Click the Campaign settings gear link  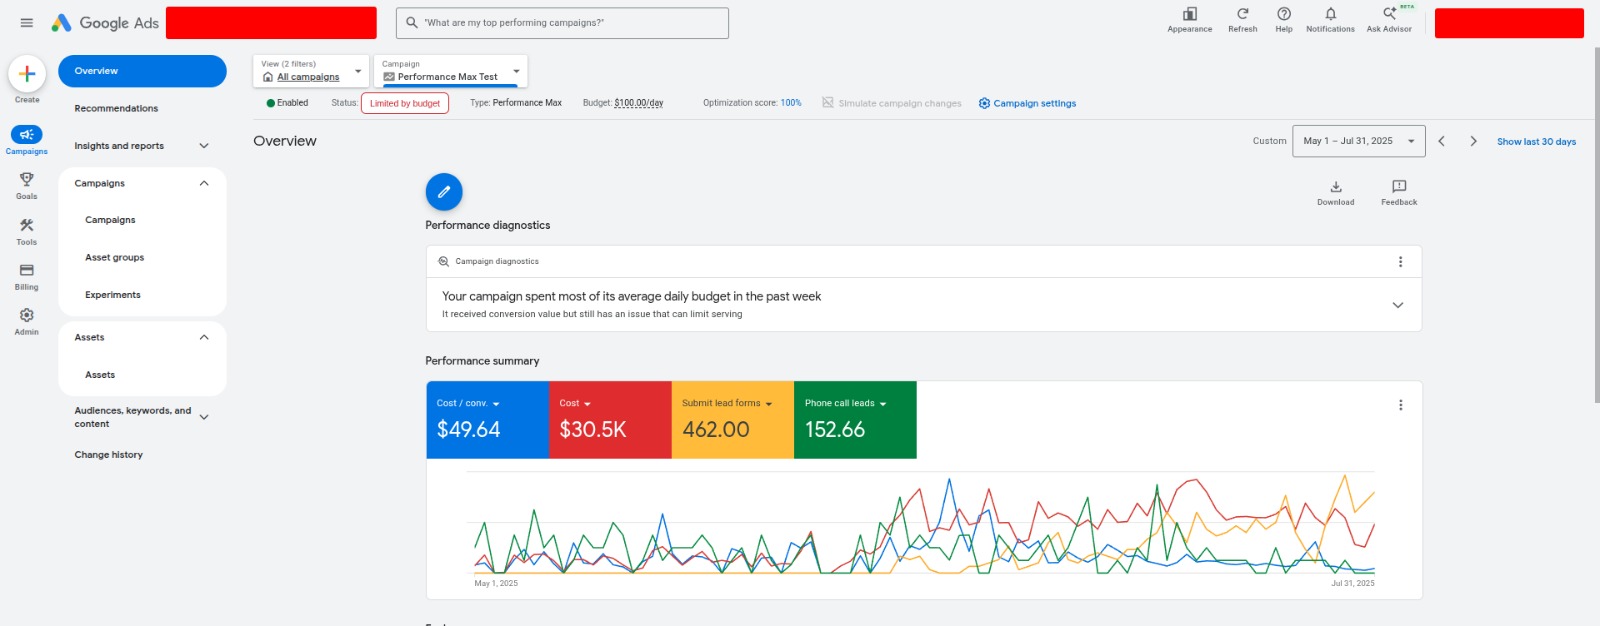pos(1027,103)
